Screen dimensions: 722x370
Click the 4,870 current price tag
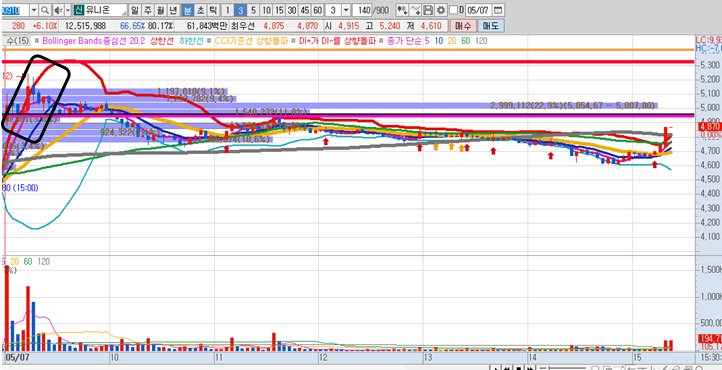pyautogui.click(x=710, y=126)
